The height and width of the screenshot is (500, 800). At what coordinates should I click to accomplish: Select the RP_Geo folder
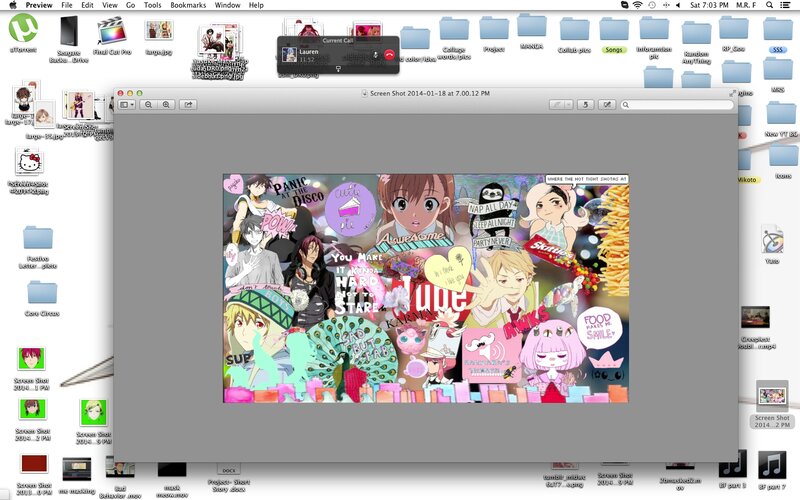tap(734, 28)
